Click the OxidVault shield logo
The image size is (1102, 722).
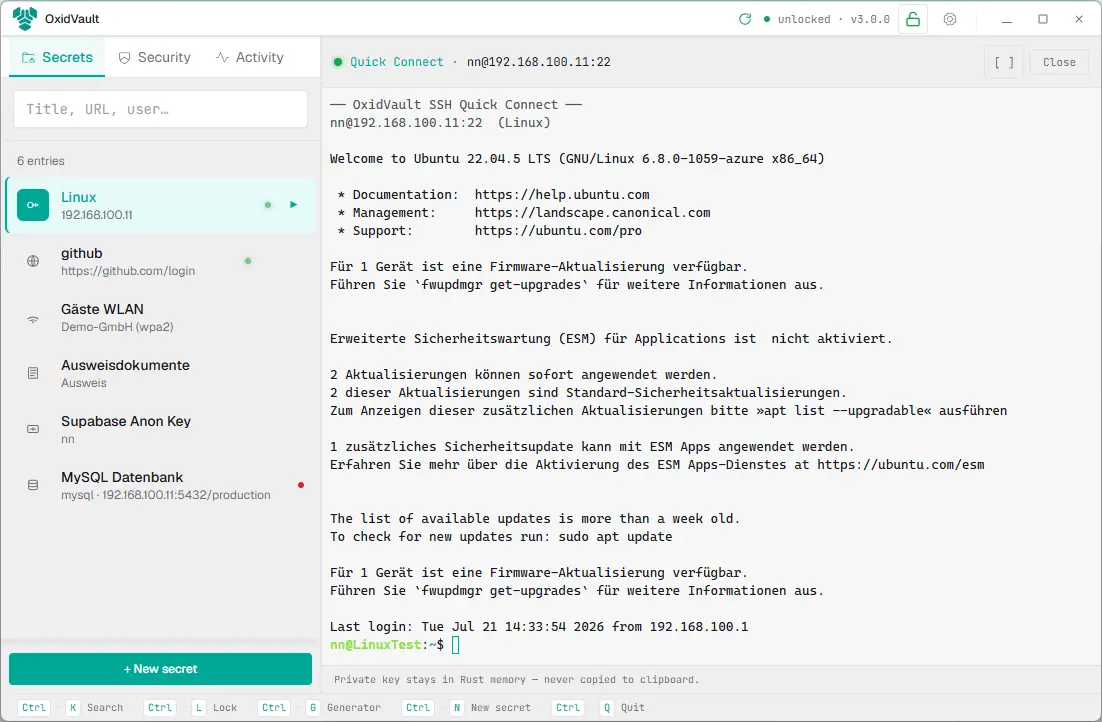click(x=25, y=19)
